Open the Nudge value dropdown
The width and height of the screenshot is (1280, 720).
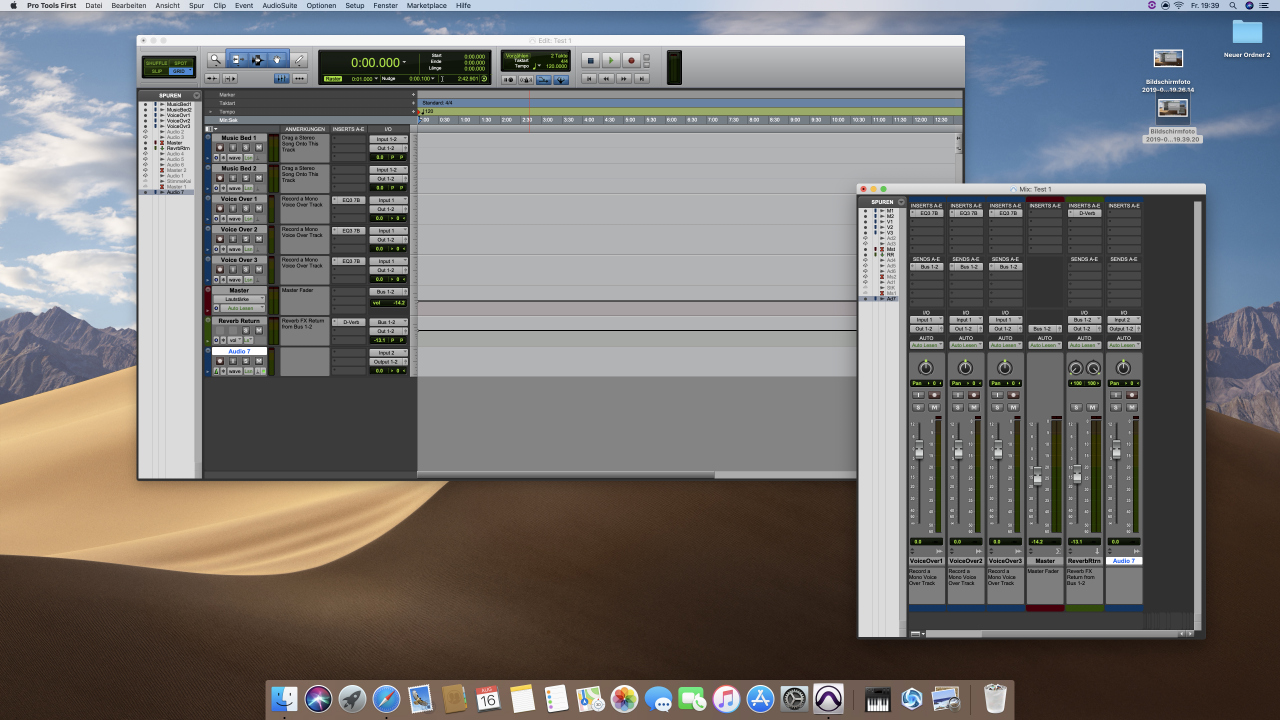pyautogui.click(x=433, y=78)
